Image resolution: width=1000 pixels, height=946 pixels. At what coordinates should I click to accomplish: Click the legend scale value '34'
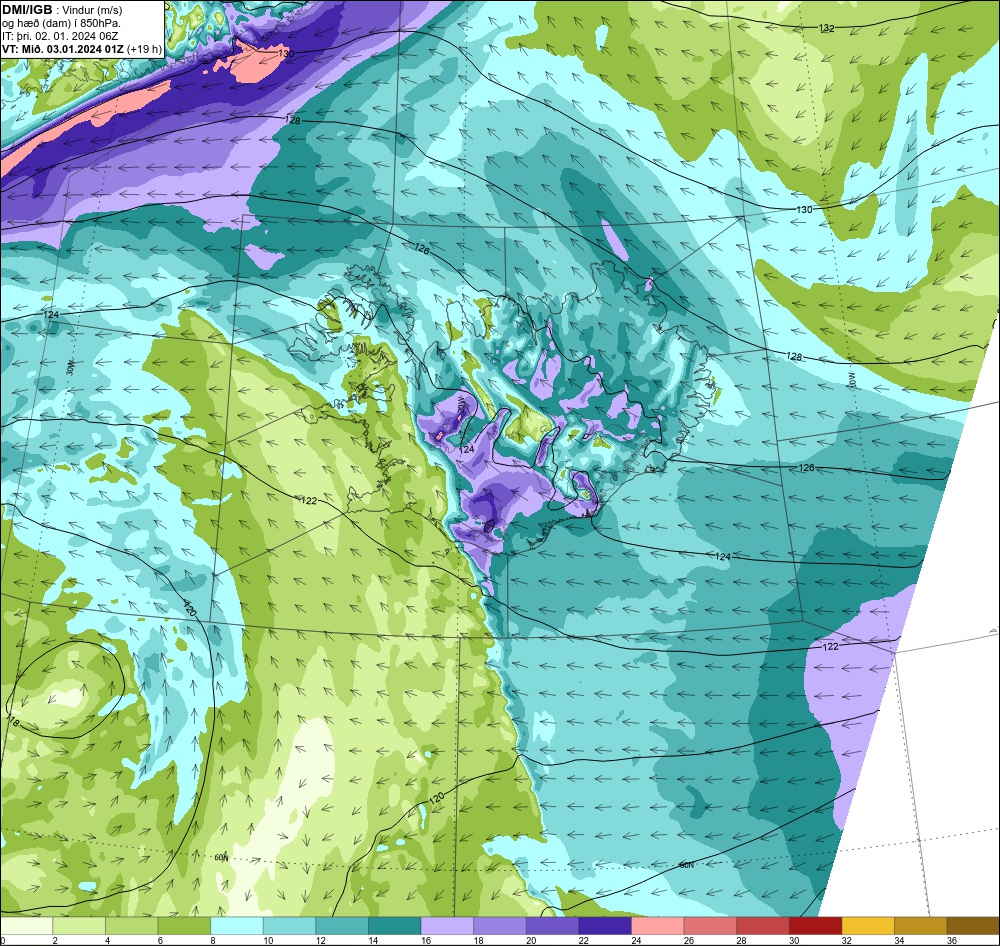tap(899, 940)
